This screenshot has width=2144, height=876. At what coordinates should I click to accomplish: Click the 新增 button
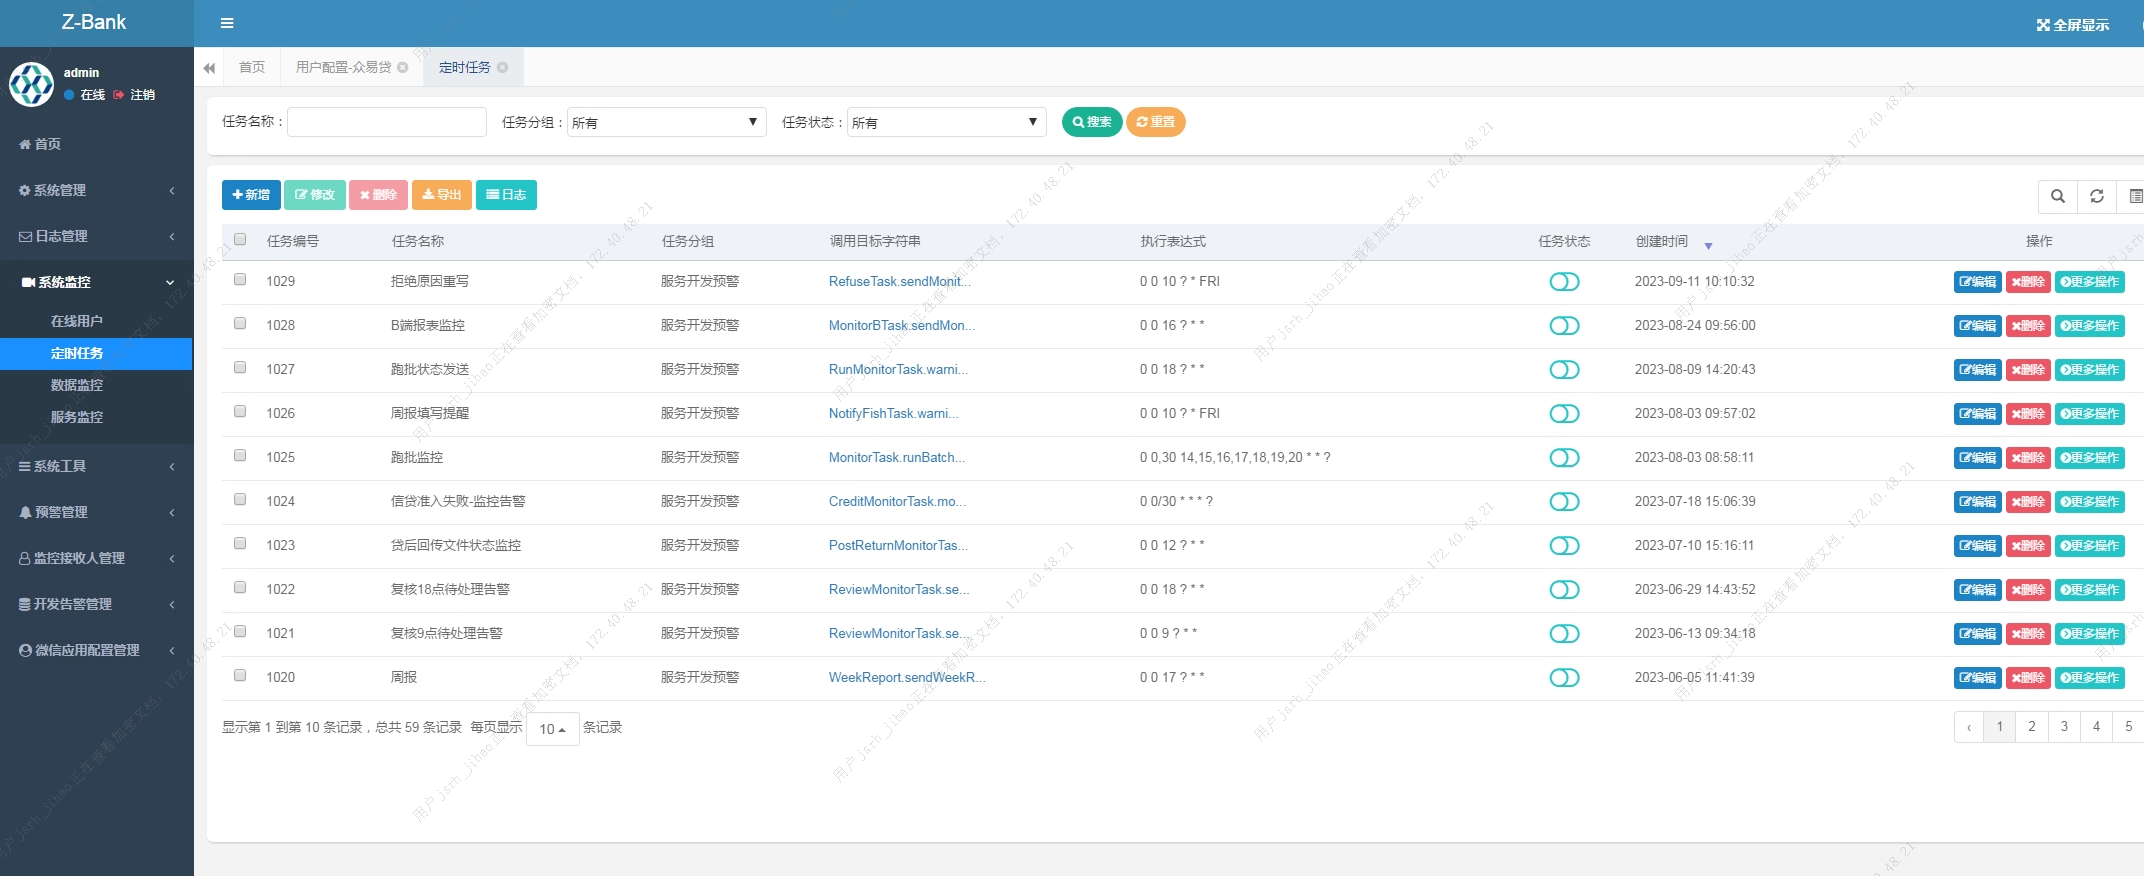click(x=251, y=195)
